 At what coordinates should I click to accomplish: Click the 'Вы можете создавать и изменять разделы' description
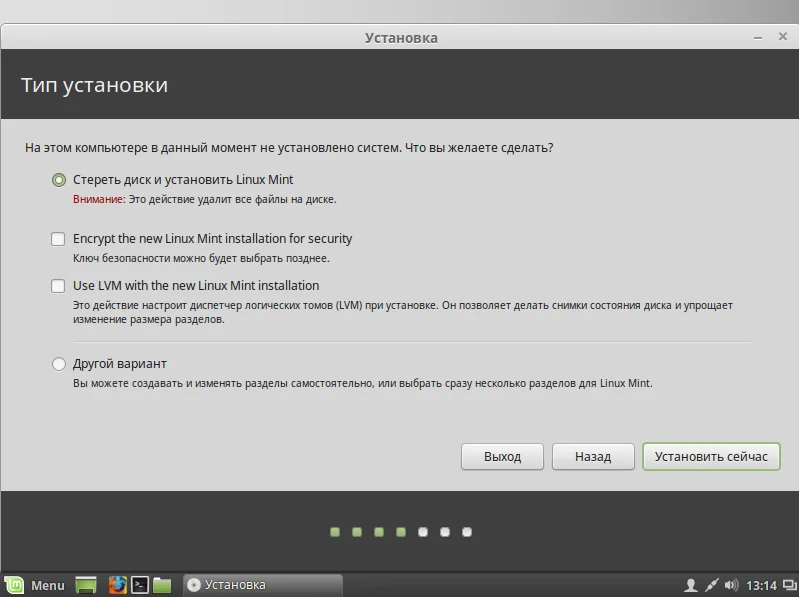pos(362,383)
